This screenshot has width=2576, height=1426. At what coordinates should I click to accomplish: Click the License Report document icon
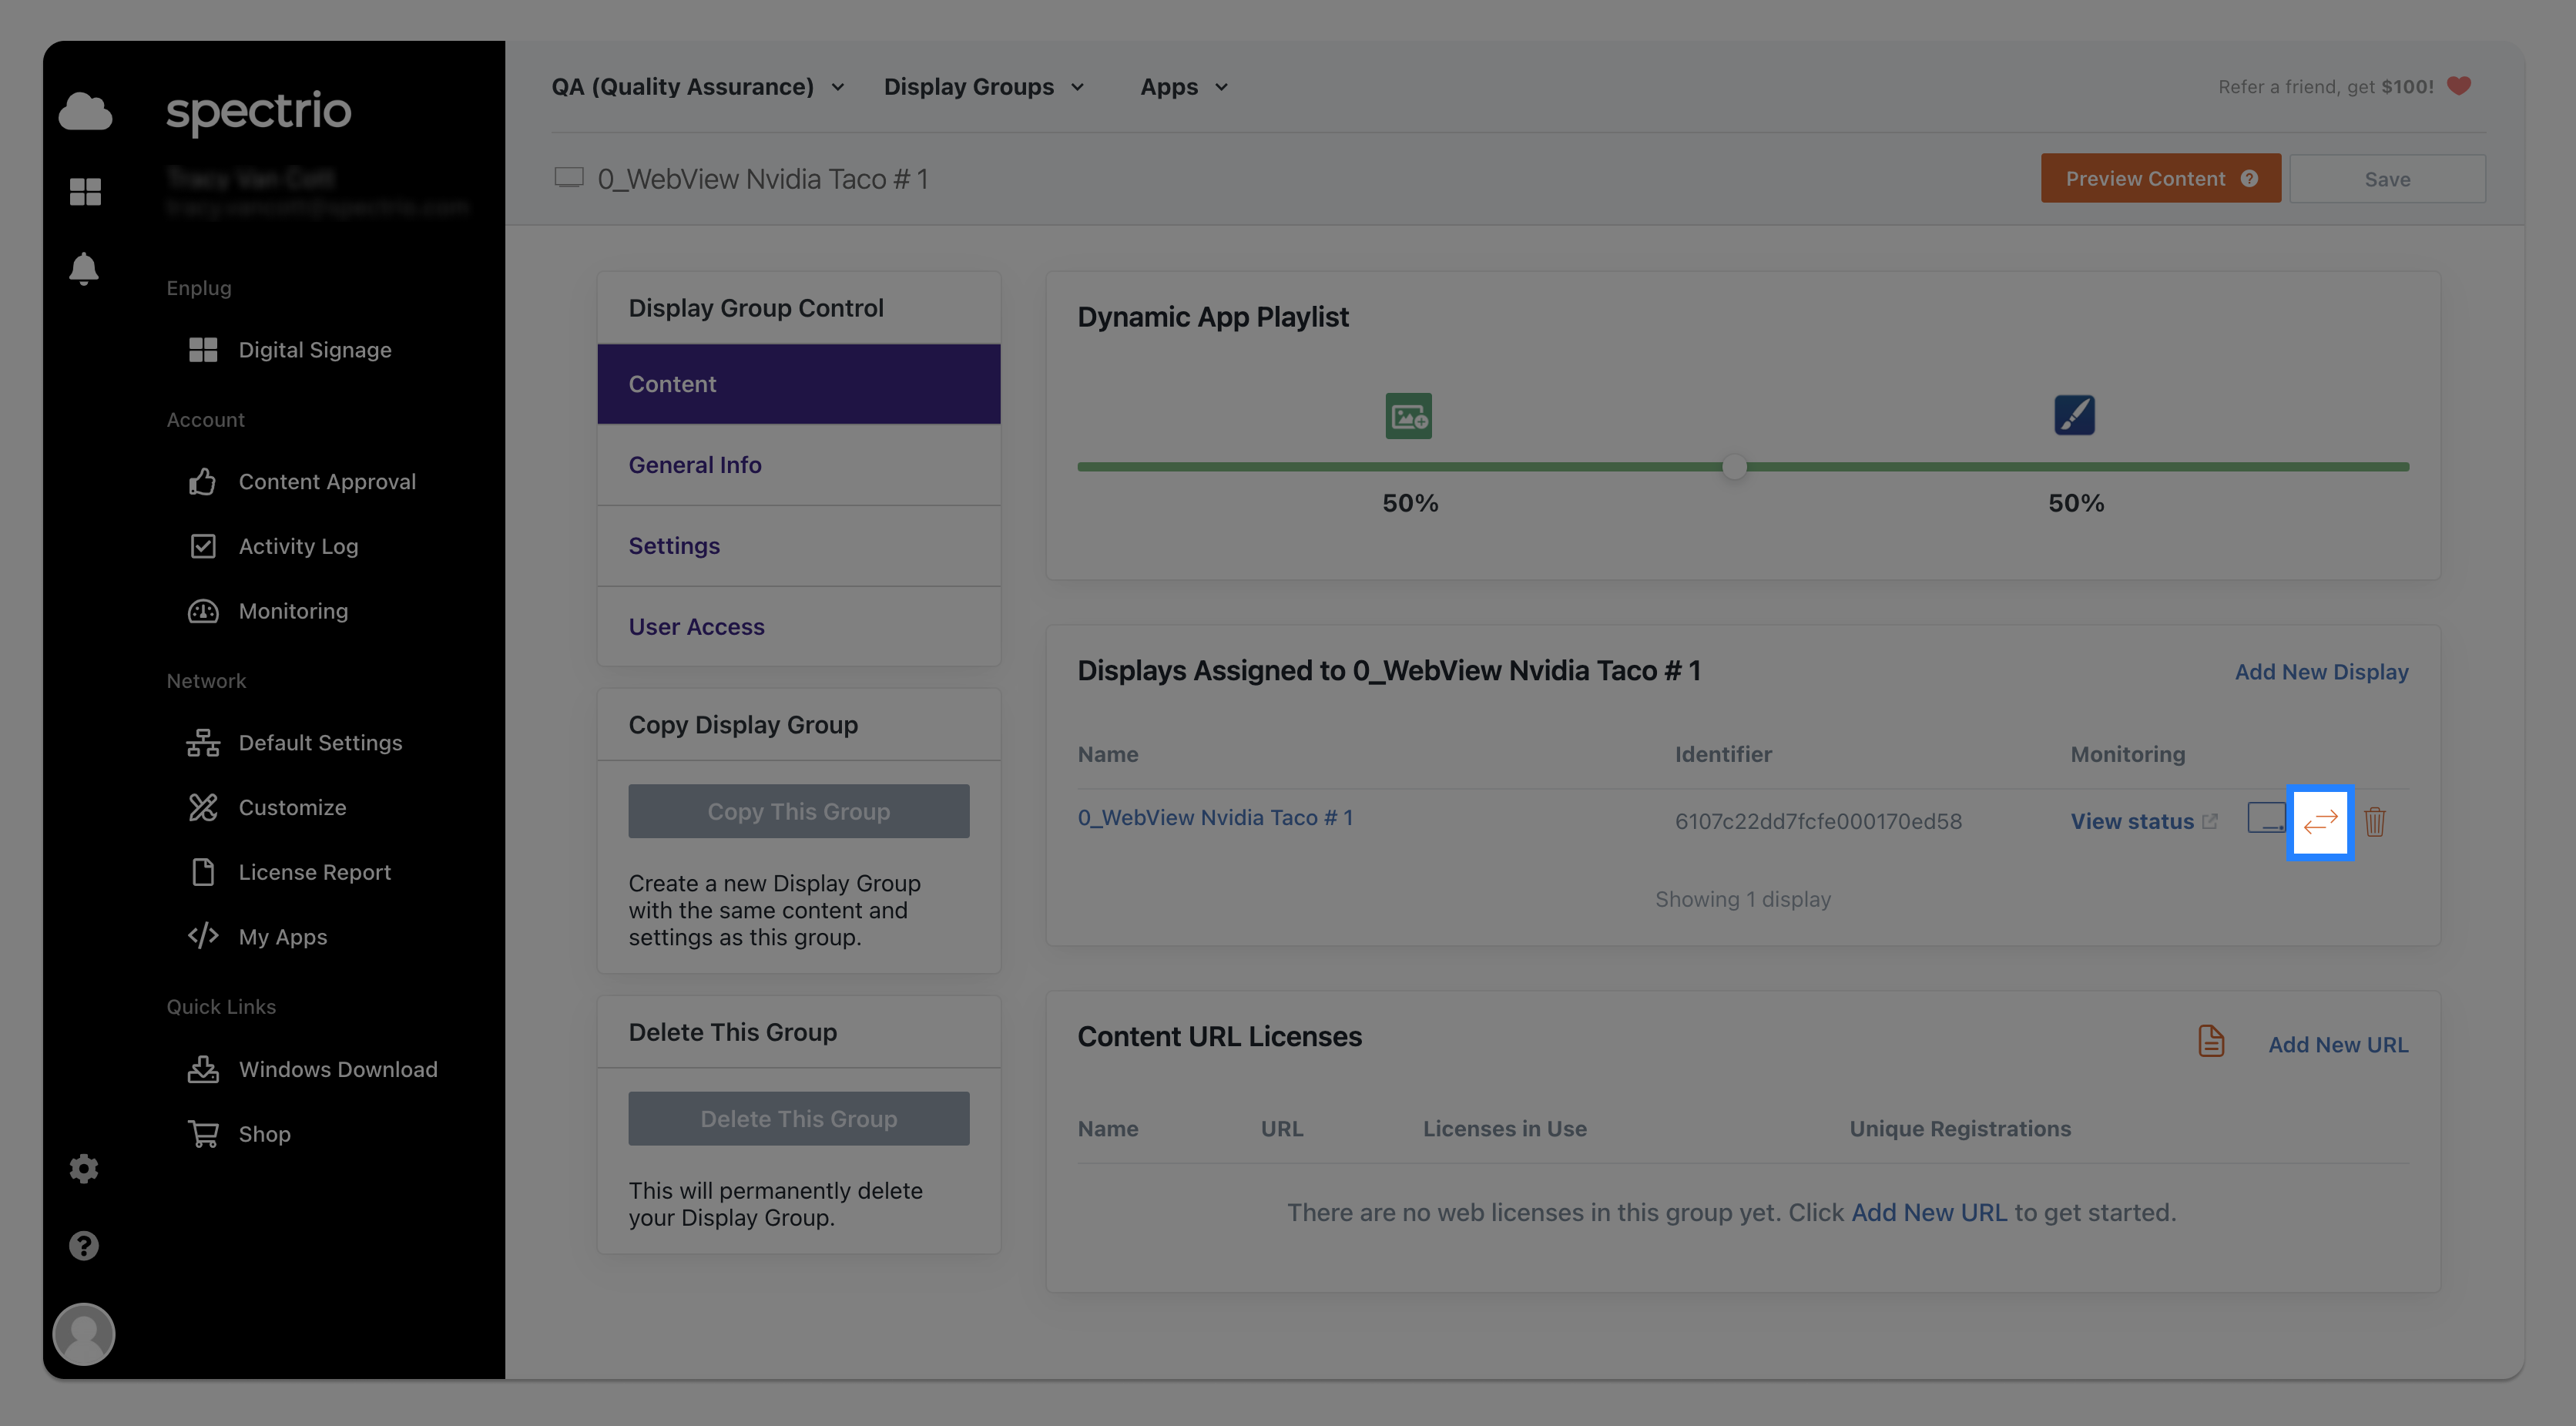[203, 872]
